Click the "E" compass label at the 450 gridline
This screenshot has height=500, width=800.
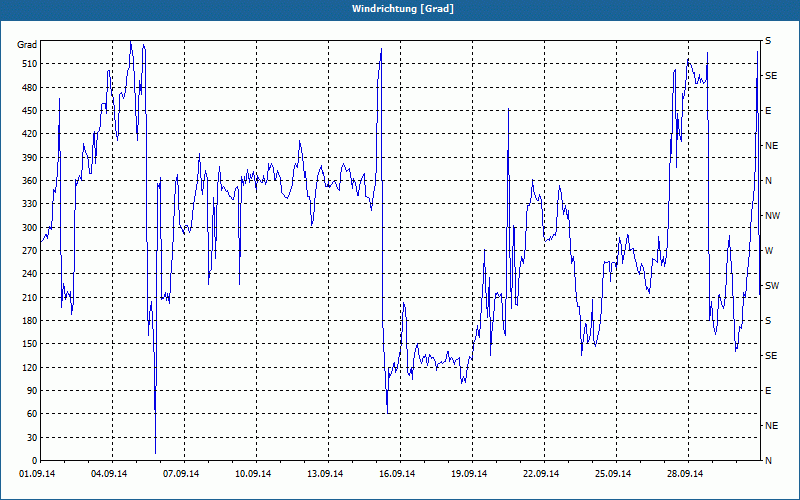[x=768, y=111]
